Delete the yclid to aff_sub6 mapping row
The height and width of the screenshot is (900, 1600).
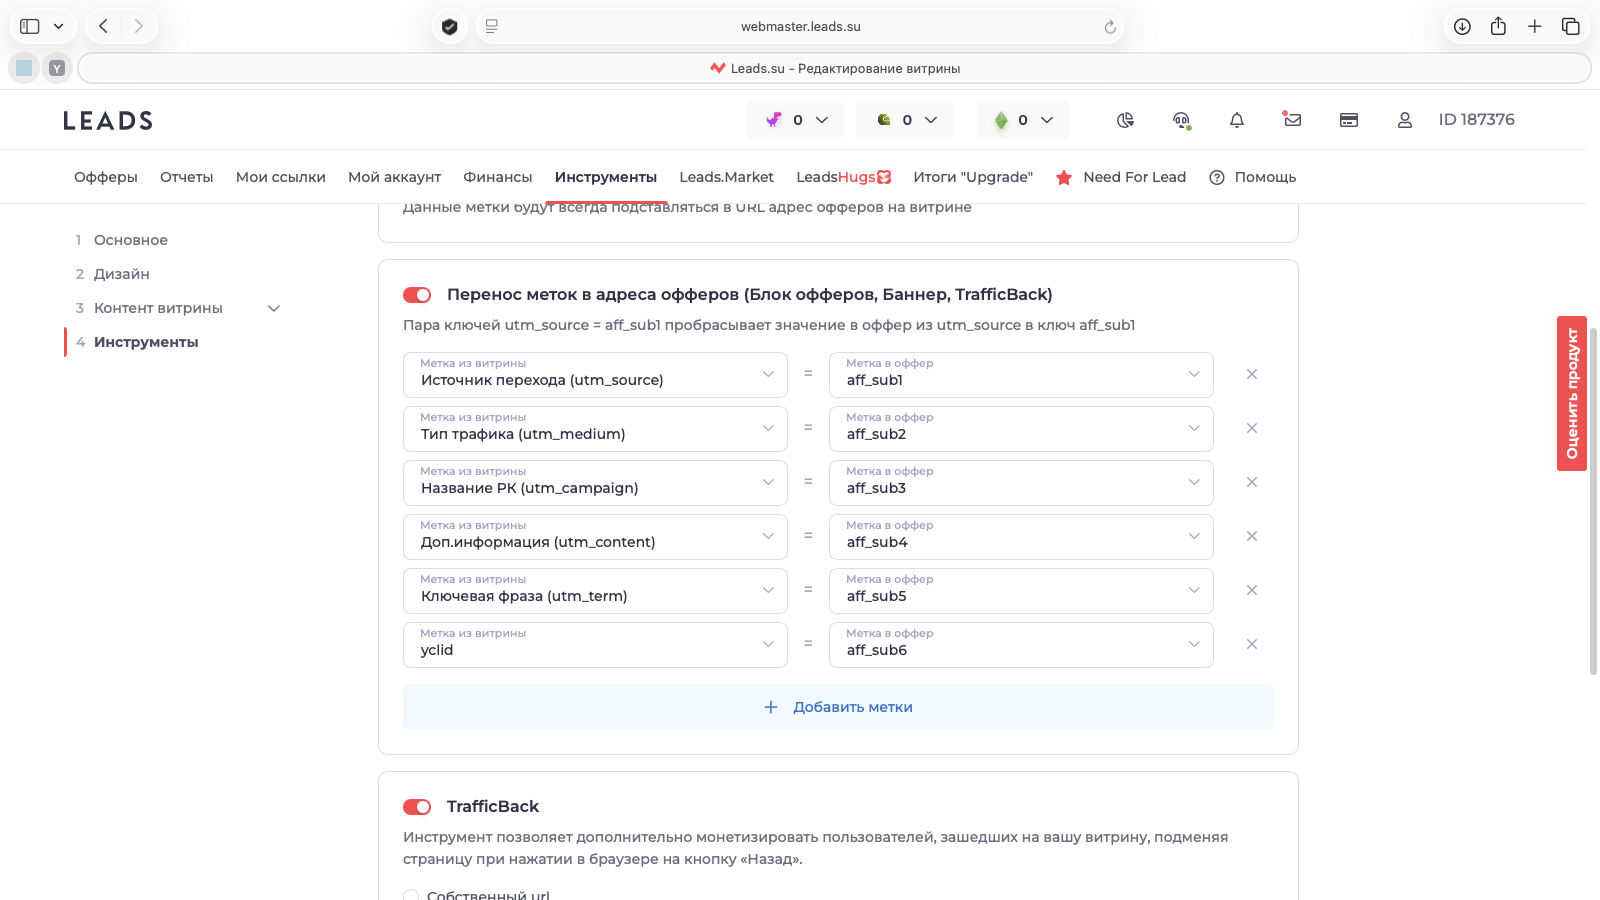pos(1251,644)
